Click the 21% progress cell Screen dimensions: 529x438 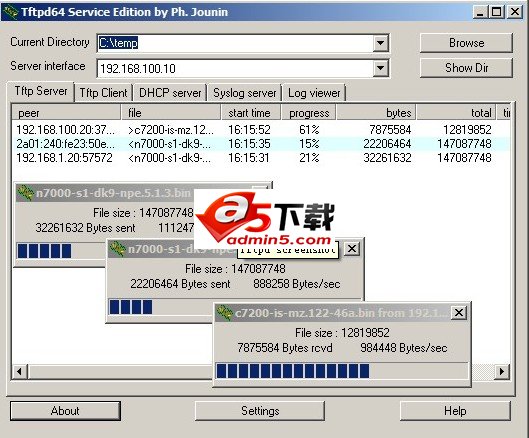click(x=309, y=158)
